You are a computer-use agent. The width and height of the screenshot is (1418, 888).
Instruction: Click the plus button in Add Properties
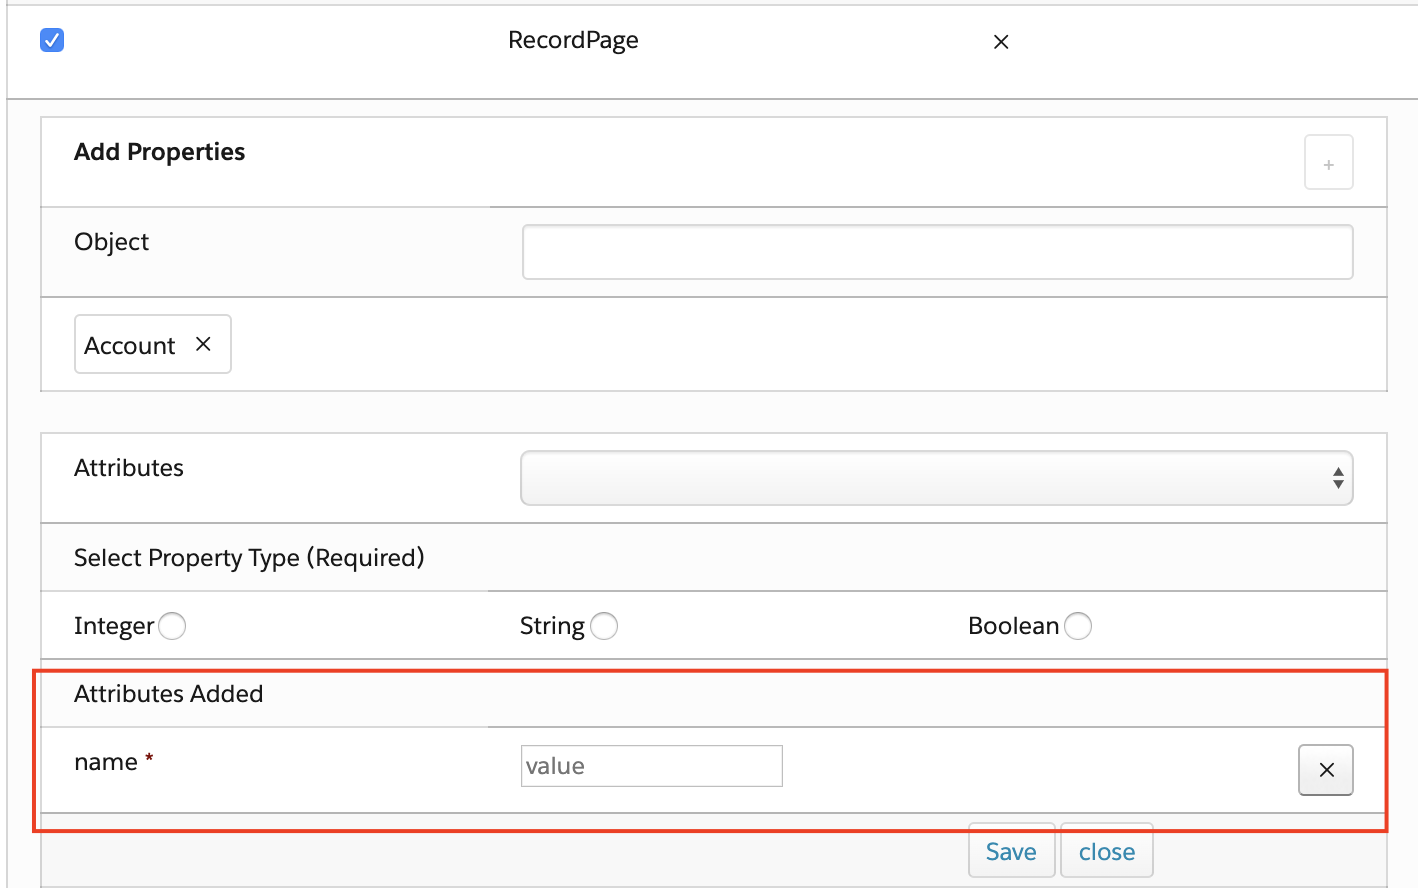click(x=1328, y=163)
